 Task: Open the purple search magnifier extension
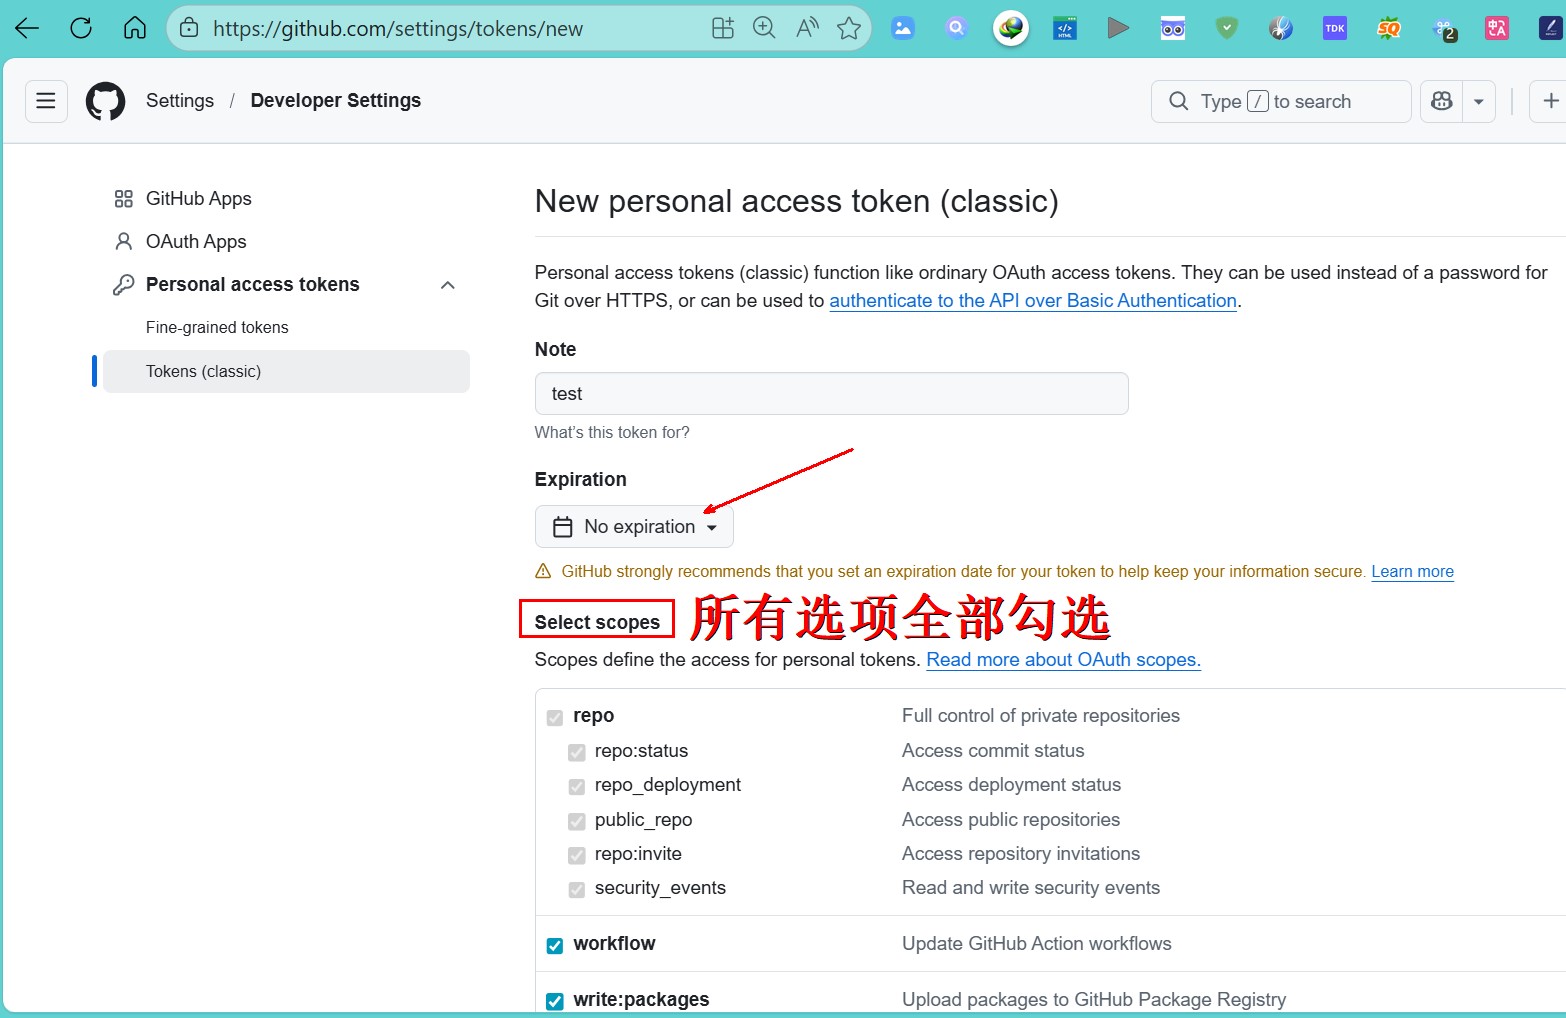pos(957,28)
